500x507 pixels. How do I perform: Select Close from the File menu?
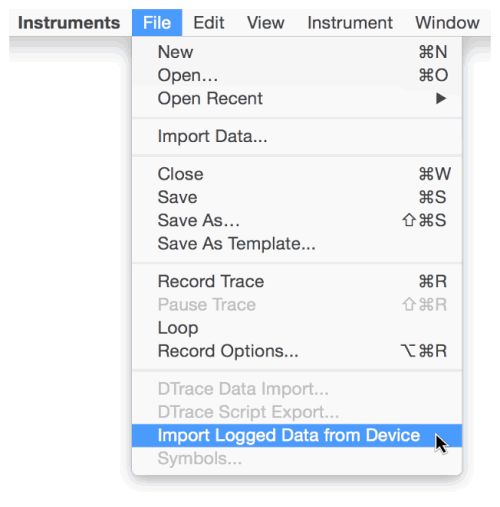[297, 174]
